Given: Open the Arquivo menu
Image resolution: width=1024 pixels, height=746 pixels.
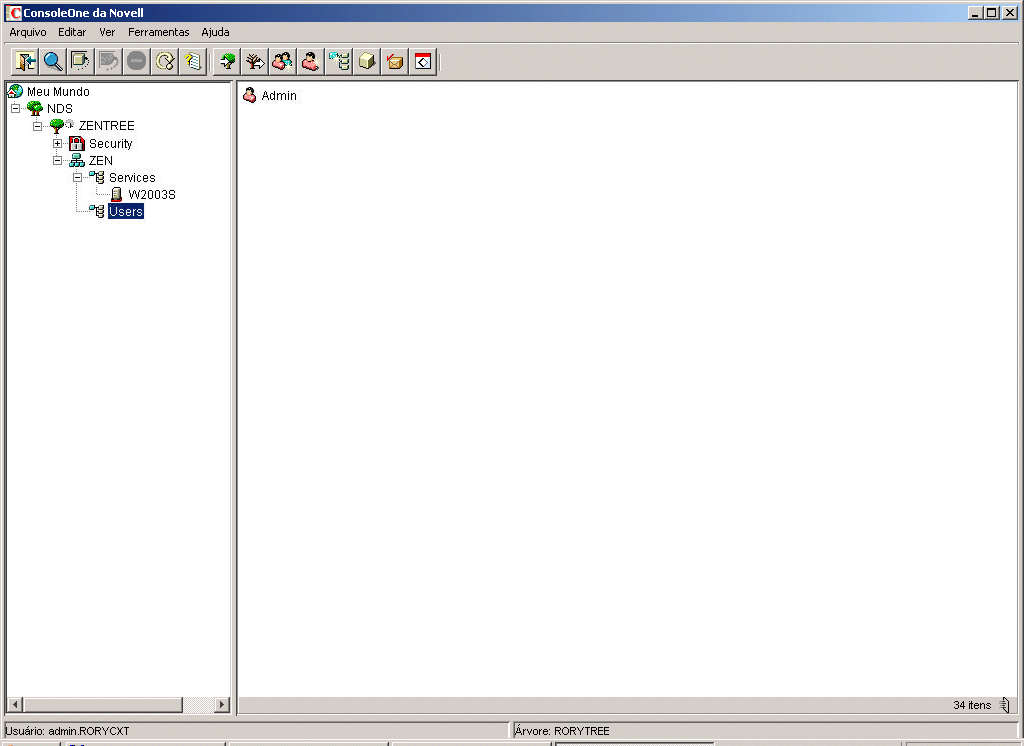Looking at the screenshot, I should (x=27, y=32).
